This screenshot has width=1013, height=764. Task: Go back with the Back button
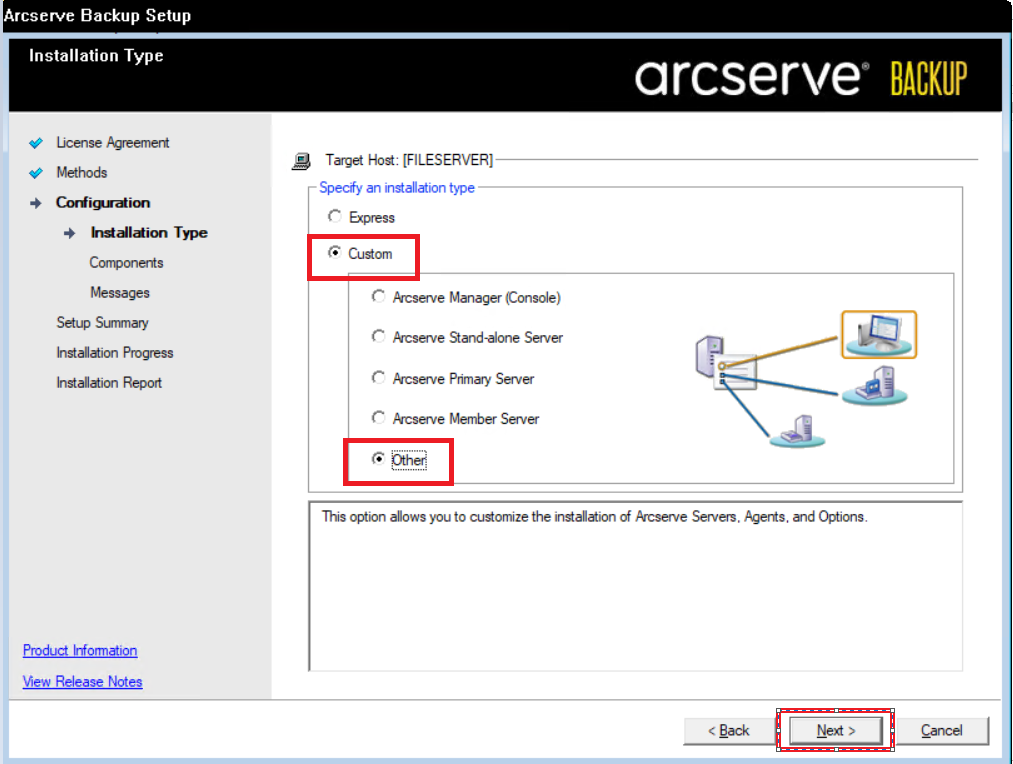tap(729, 730)
